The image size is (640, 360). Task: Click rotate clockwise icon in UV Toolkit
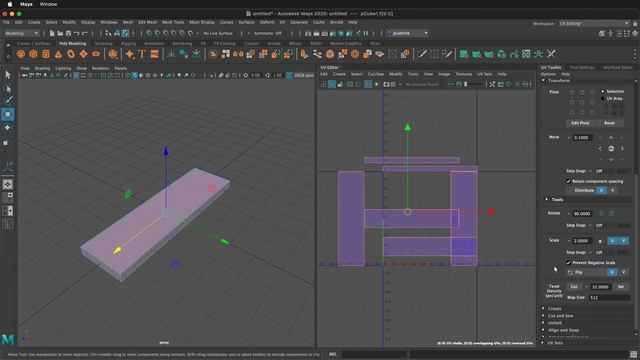(x=611, y=213)
